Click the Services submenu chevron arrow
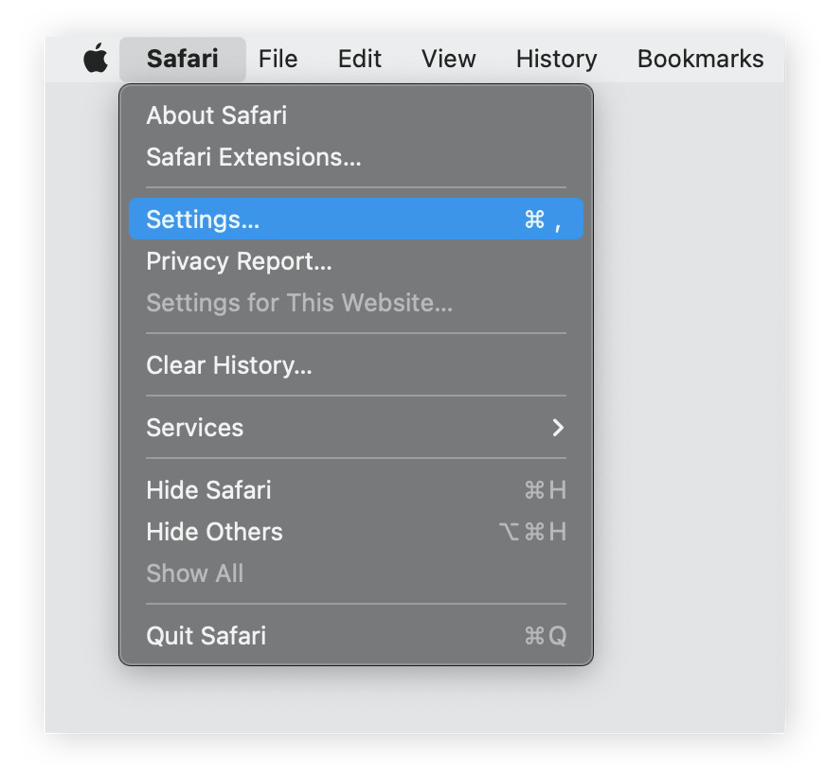 (560, 427)
